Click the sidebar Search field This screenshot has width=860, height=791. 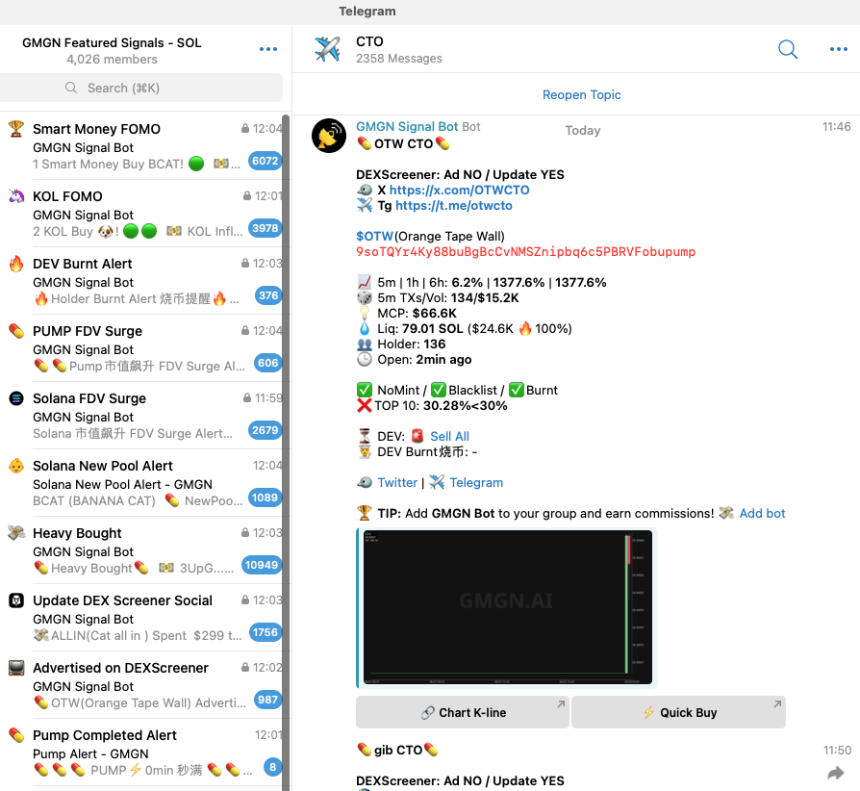pyautogui.click(x=142, y=88)
